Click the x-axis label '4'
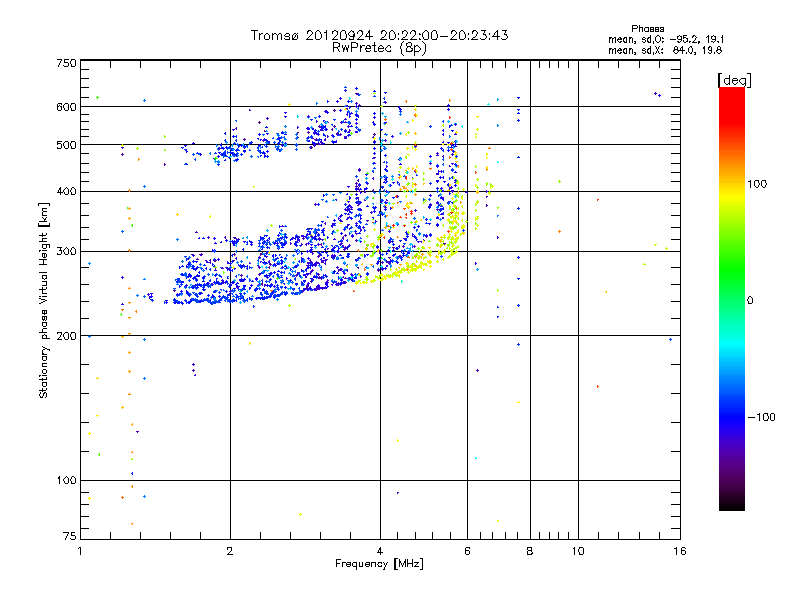This screenshot has width=800, height=600. 380,551
